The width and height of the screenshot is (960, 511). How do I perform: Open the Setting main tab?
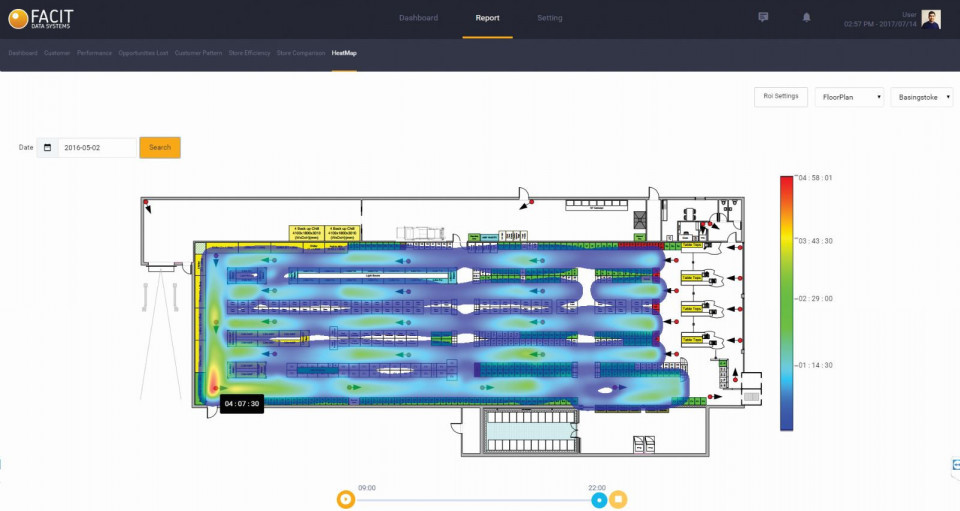point(549,18)
